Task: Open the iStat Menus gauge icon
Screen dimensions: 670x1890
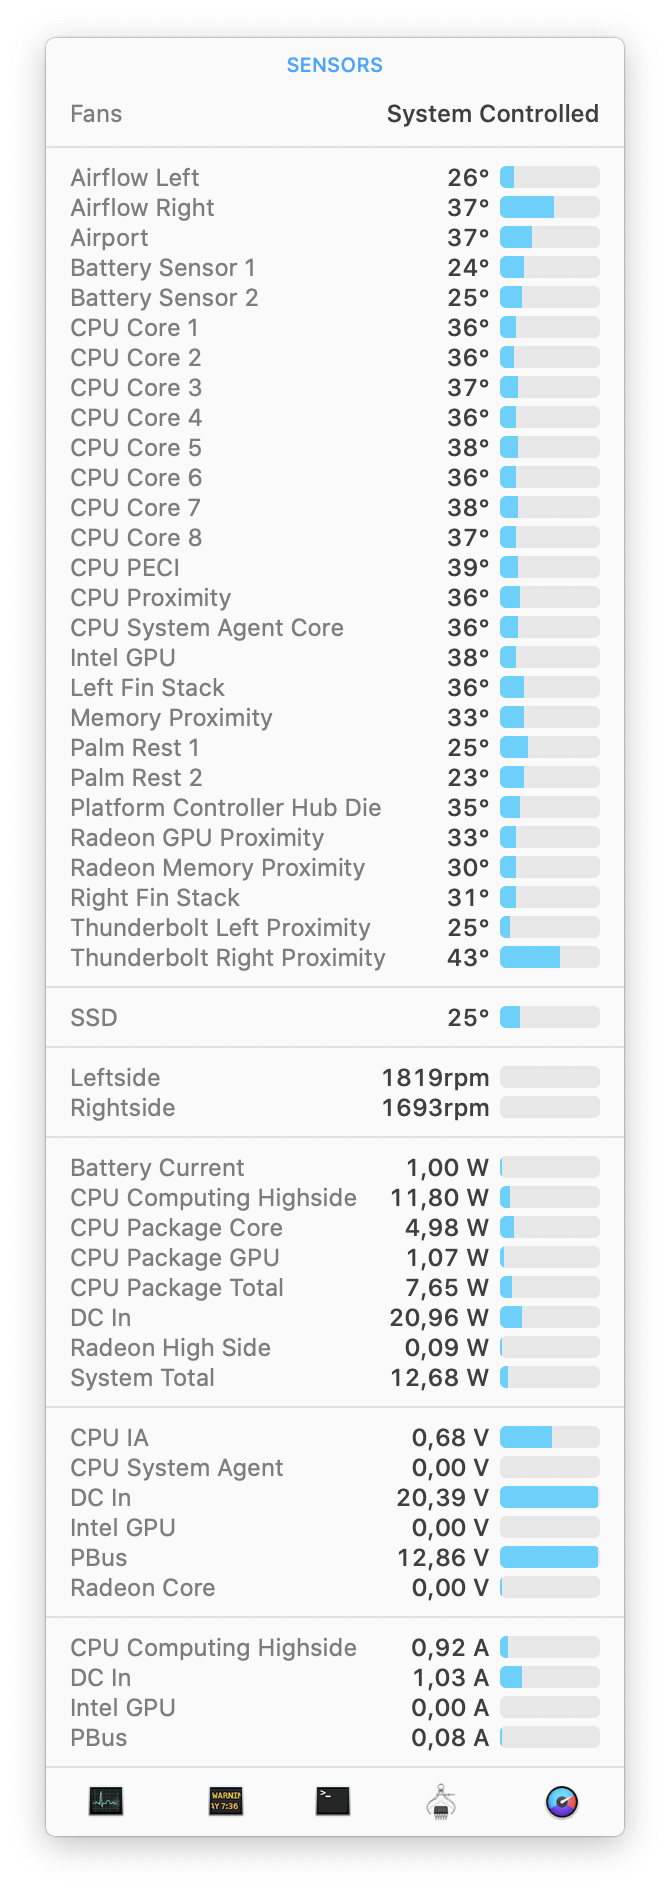Action: point(562,1801)
